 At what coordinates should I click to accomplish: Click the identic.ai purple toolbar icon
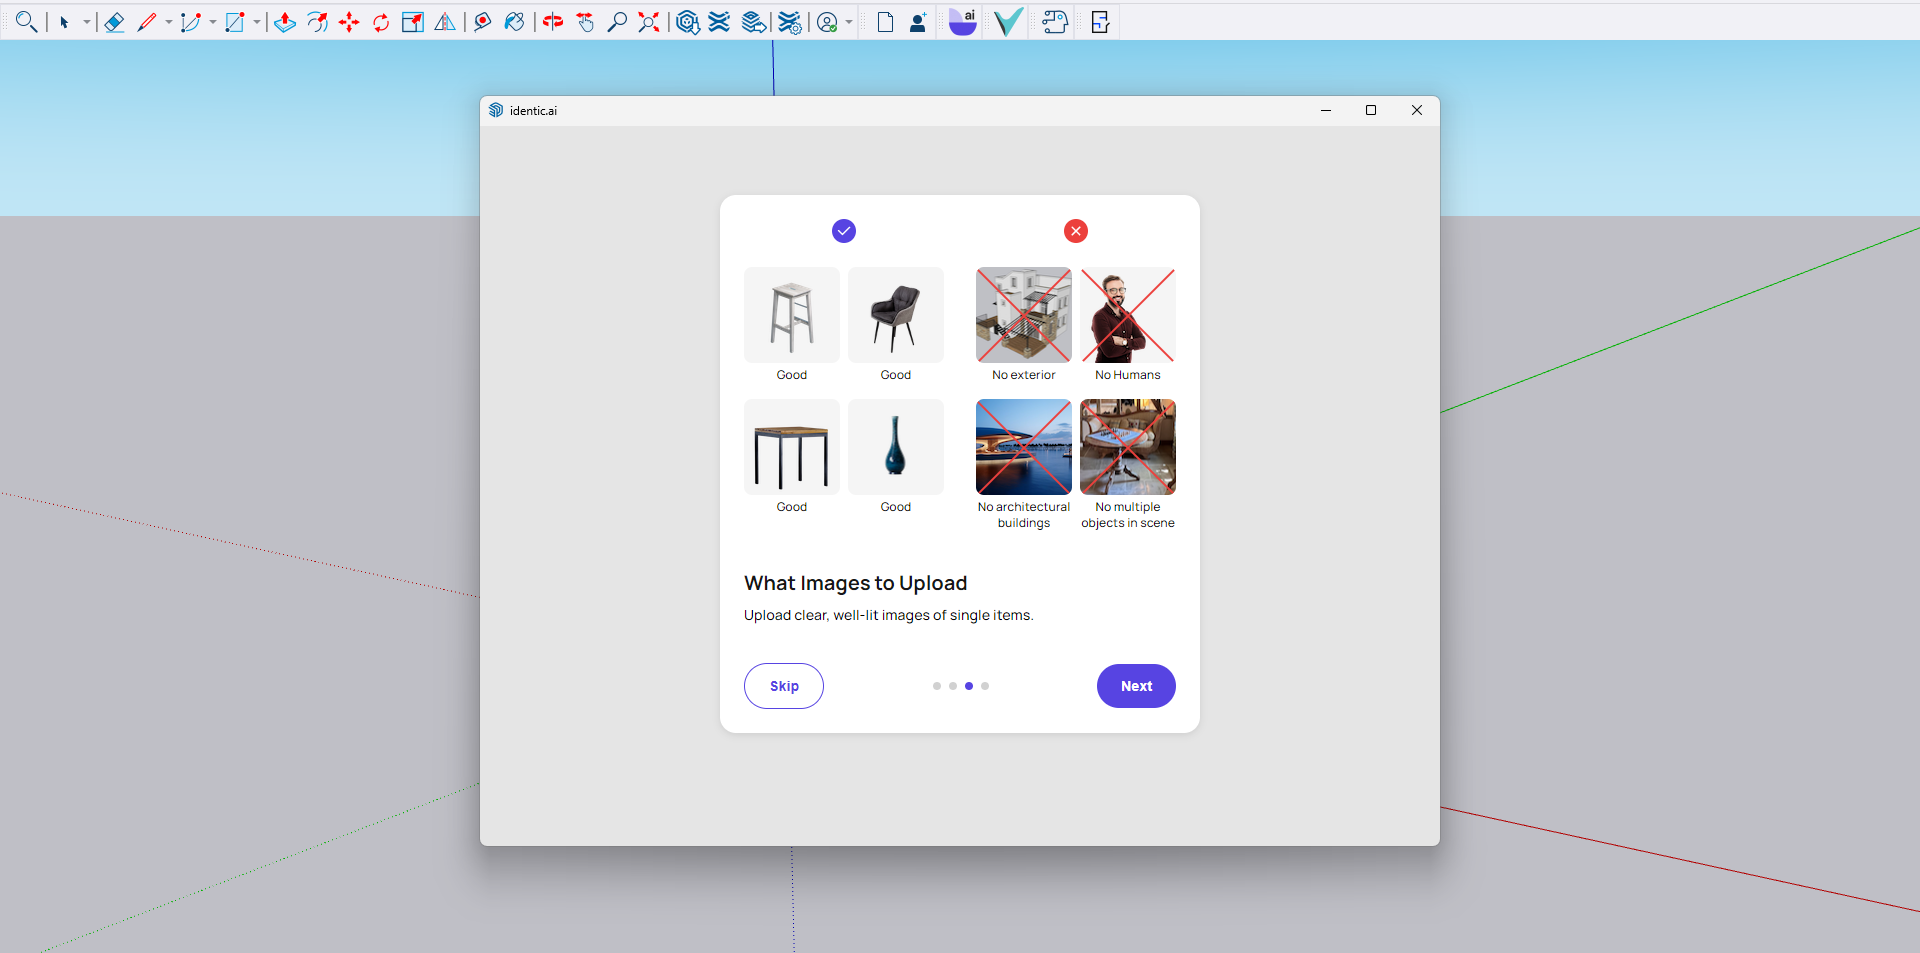pos(962,22)
